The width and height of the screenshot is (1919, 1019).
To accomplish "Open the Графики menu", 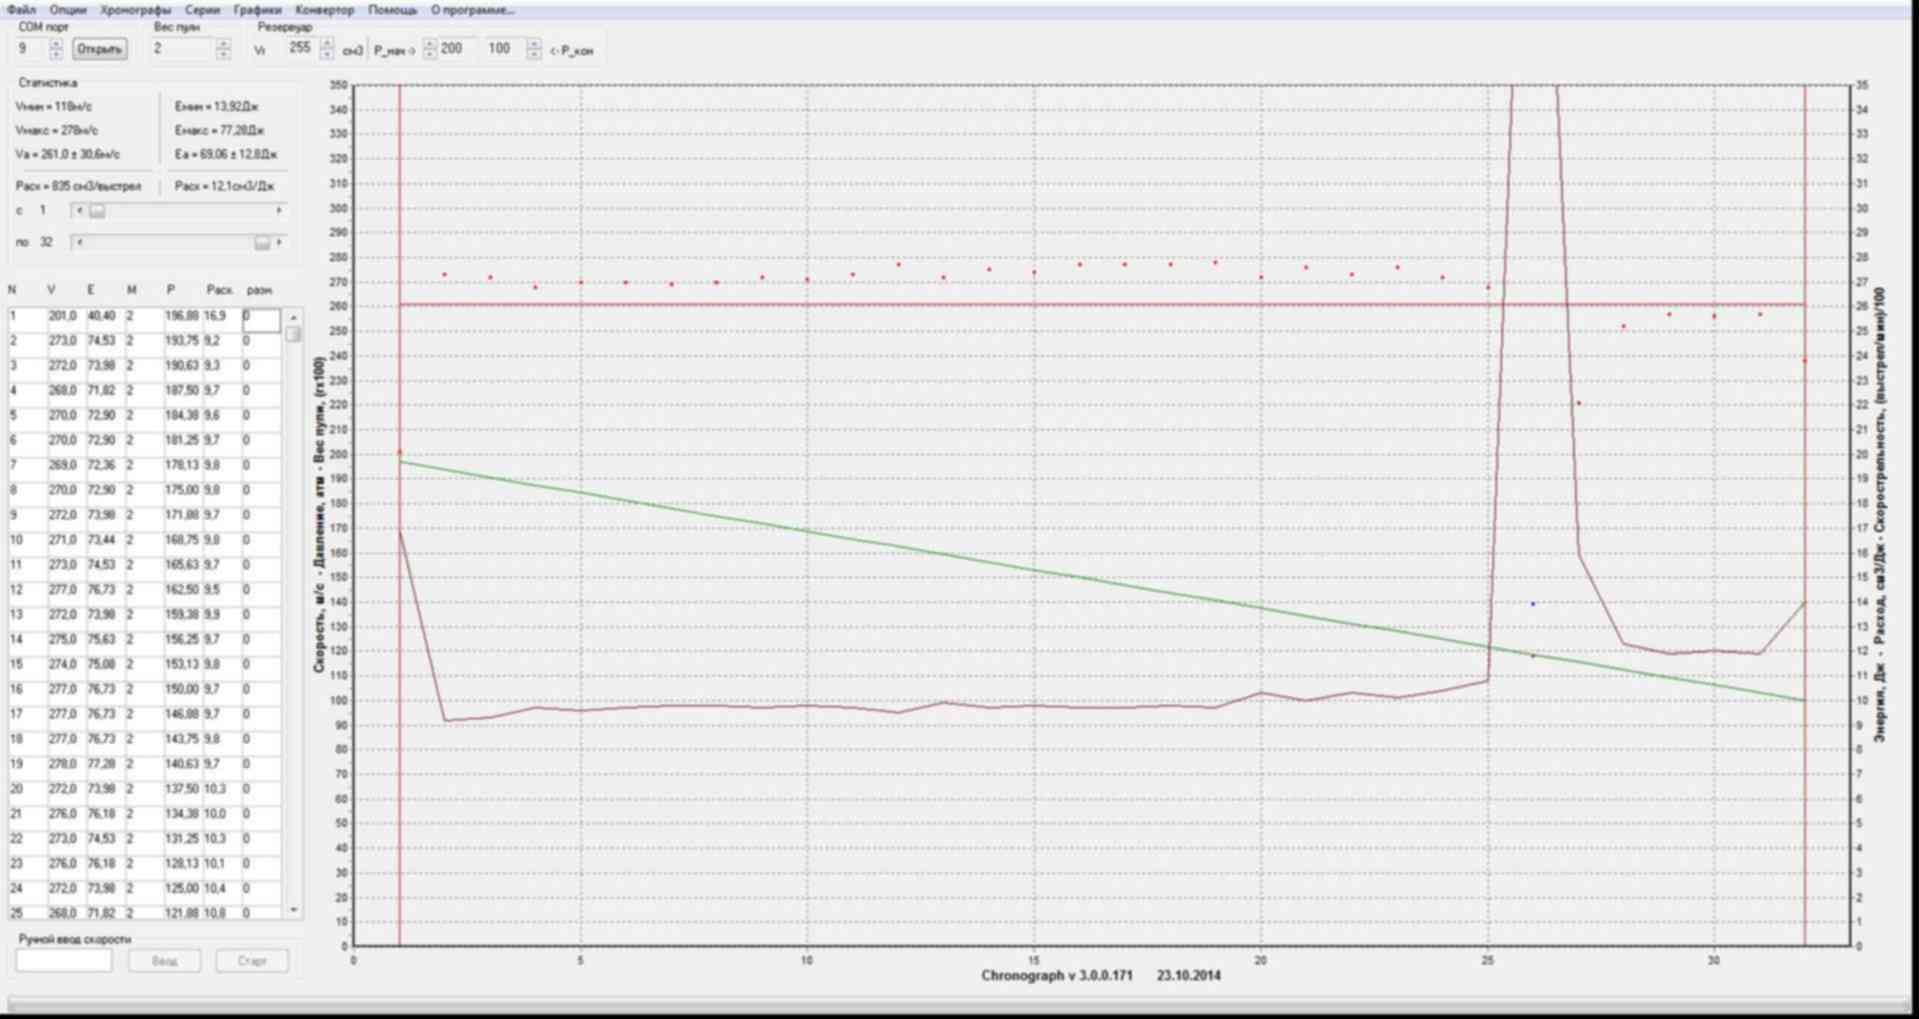I will 257,10.
